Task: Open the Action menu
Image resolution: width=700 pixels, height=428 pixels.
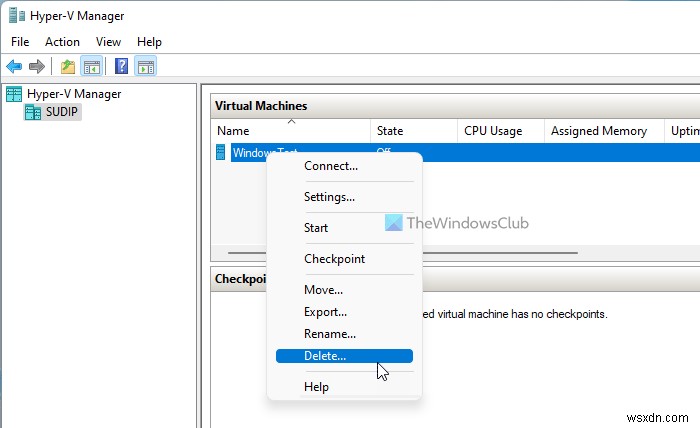Action: tap(62, 42)
